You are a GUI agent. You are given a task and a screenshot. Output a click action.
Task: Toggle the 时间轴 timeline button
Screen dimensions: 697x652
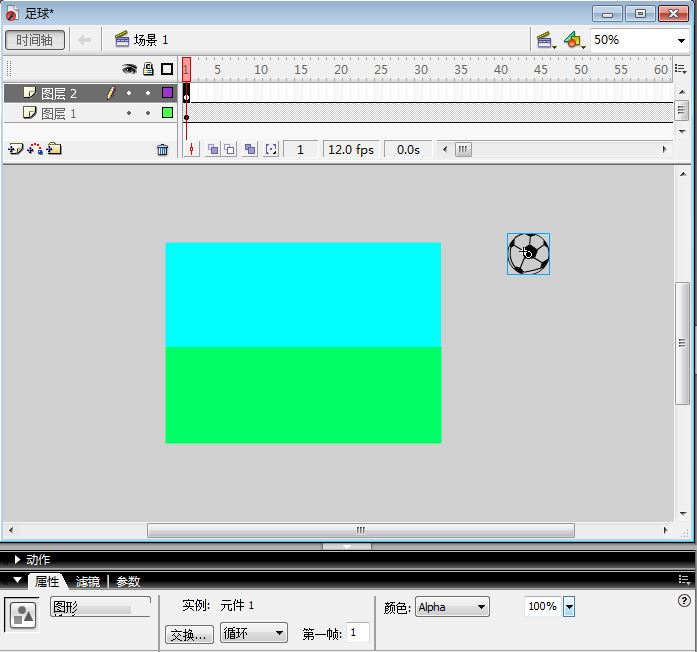35,40
